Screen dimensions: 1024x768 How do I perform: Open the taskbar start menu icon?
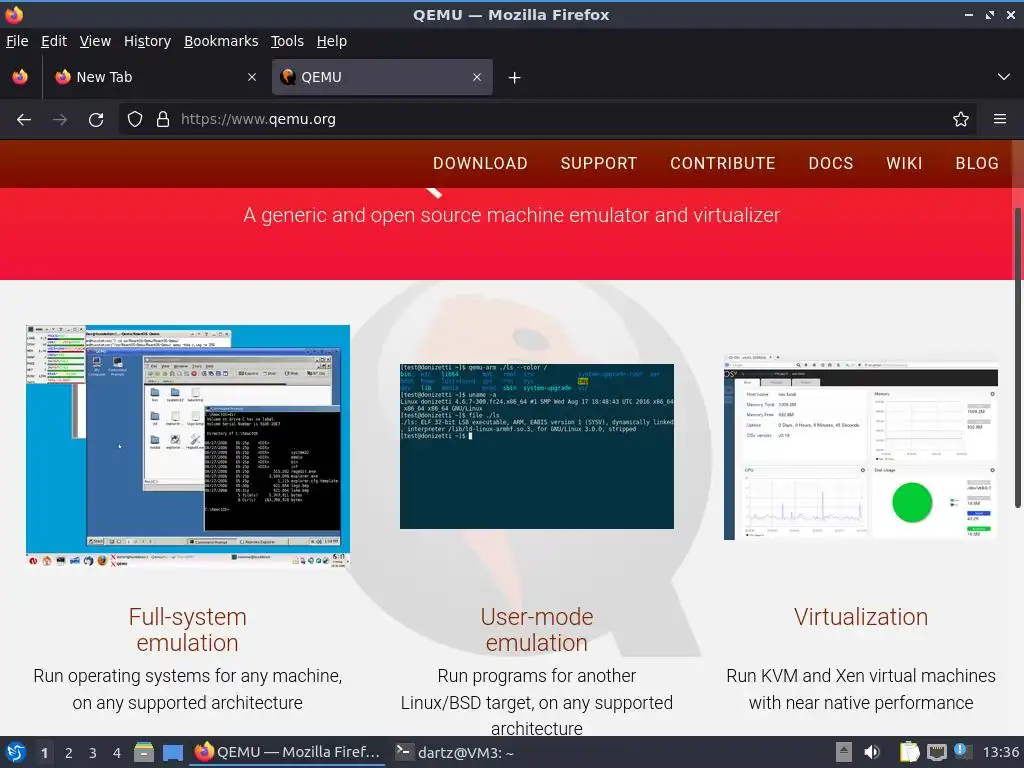(16, 752)
